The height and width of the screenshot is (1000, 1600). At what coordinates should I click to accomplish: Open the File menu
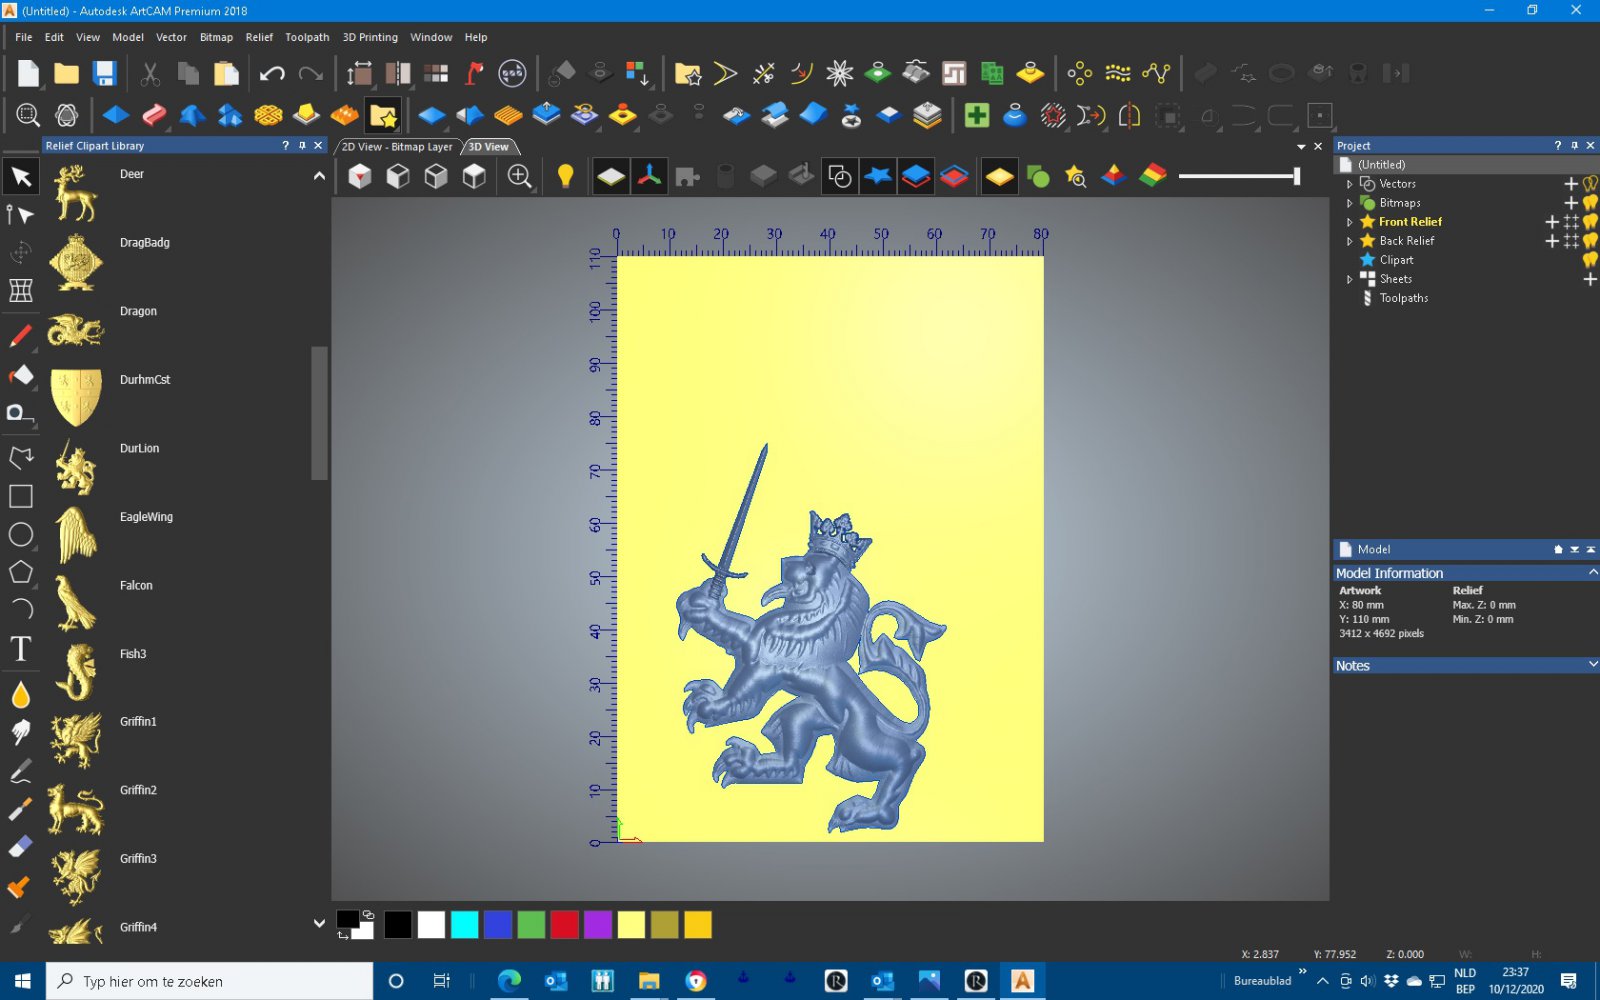(x=24, y=37)
